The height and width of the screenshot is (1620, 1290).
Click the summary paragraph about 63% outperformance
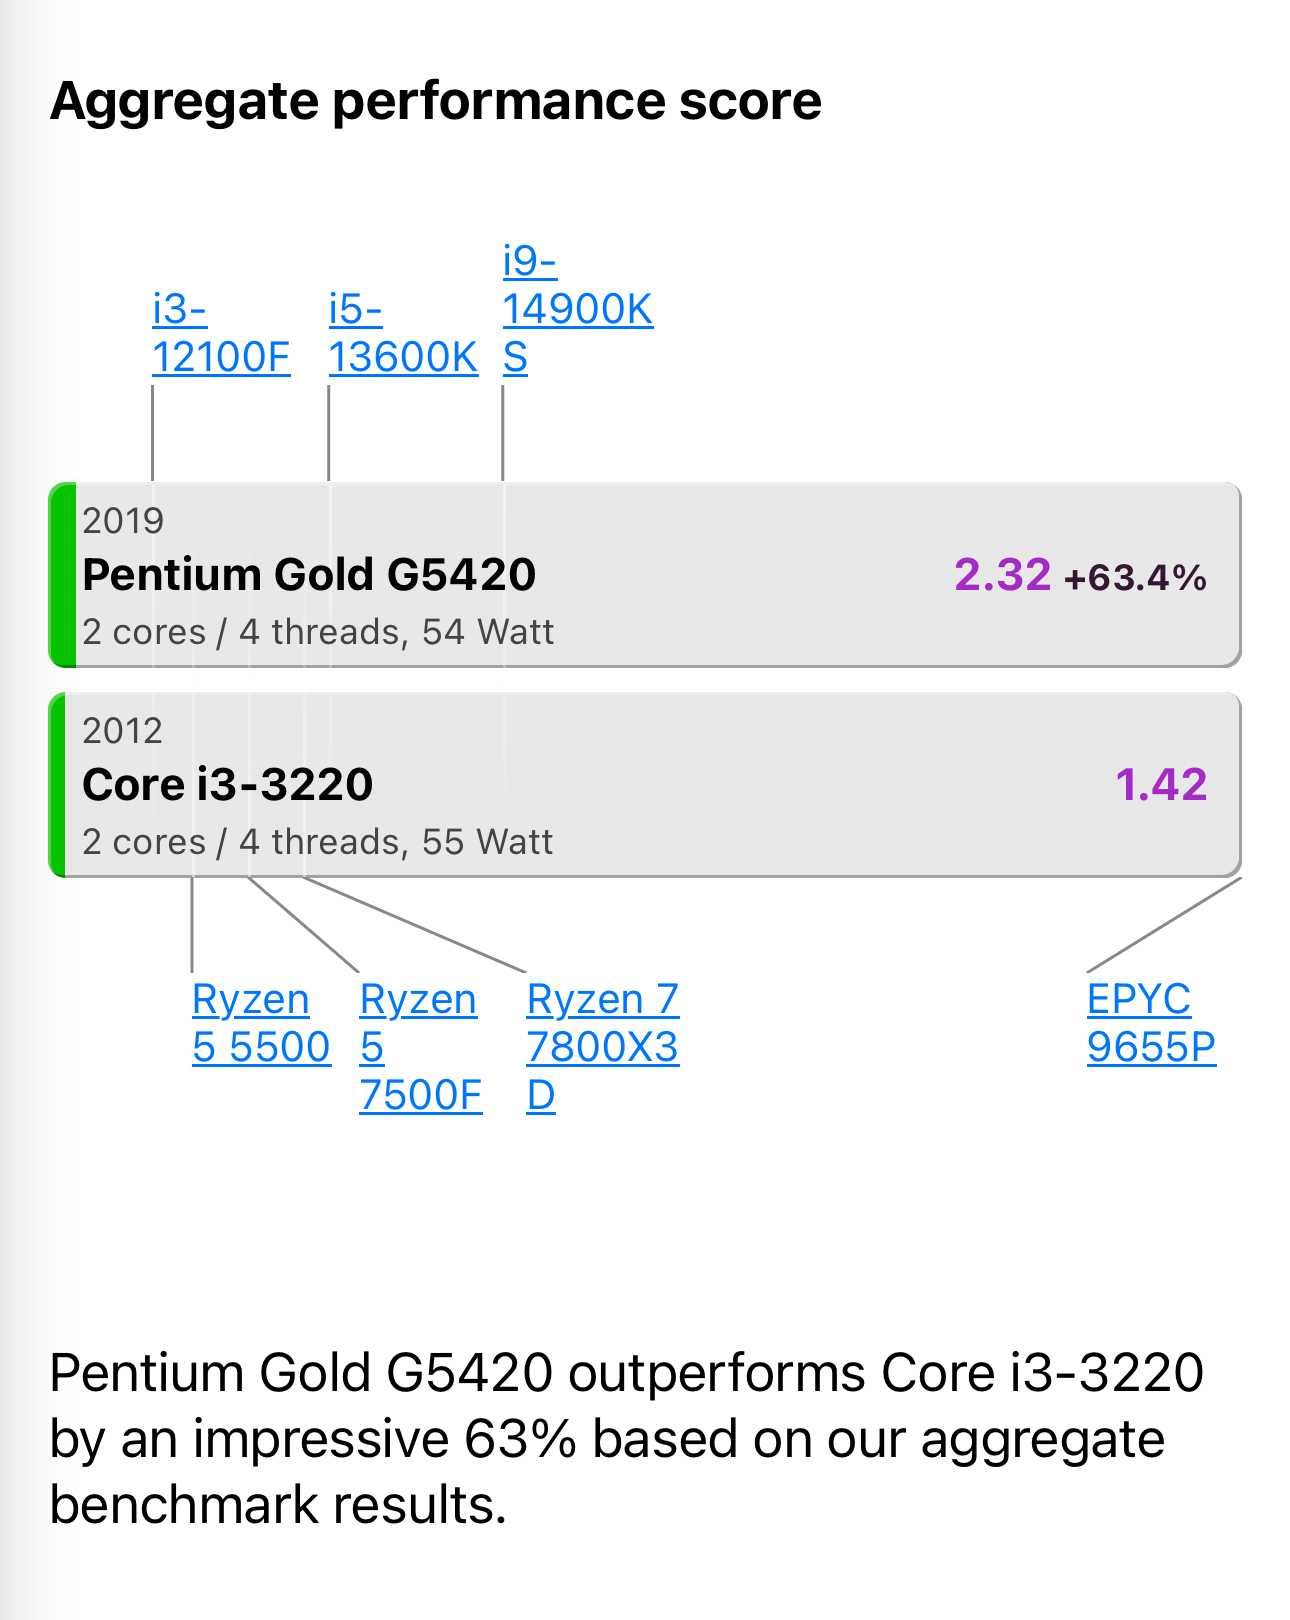pyautogui.click(x=626, y=1438)
